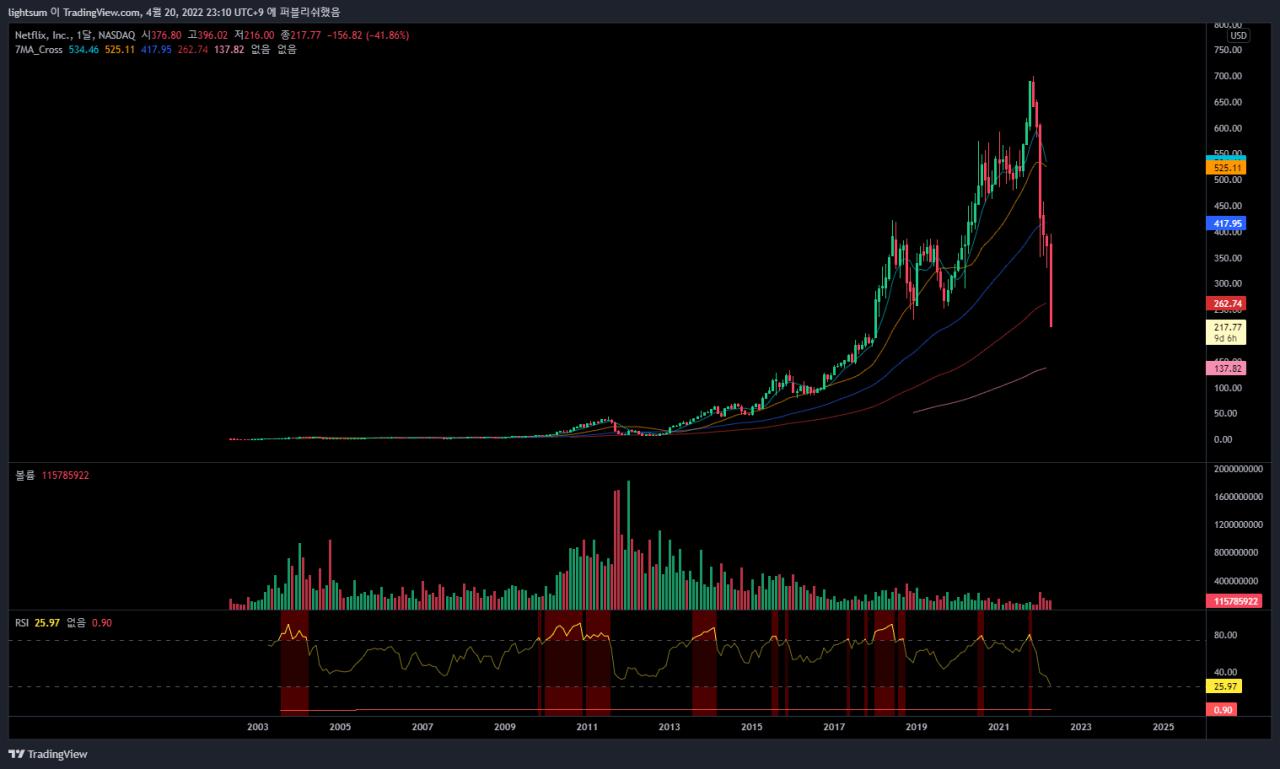Click the yellow 25.97 RSI legend value
This screenshot has height=769, width=1280.
tap(47, 622)
